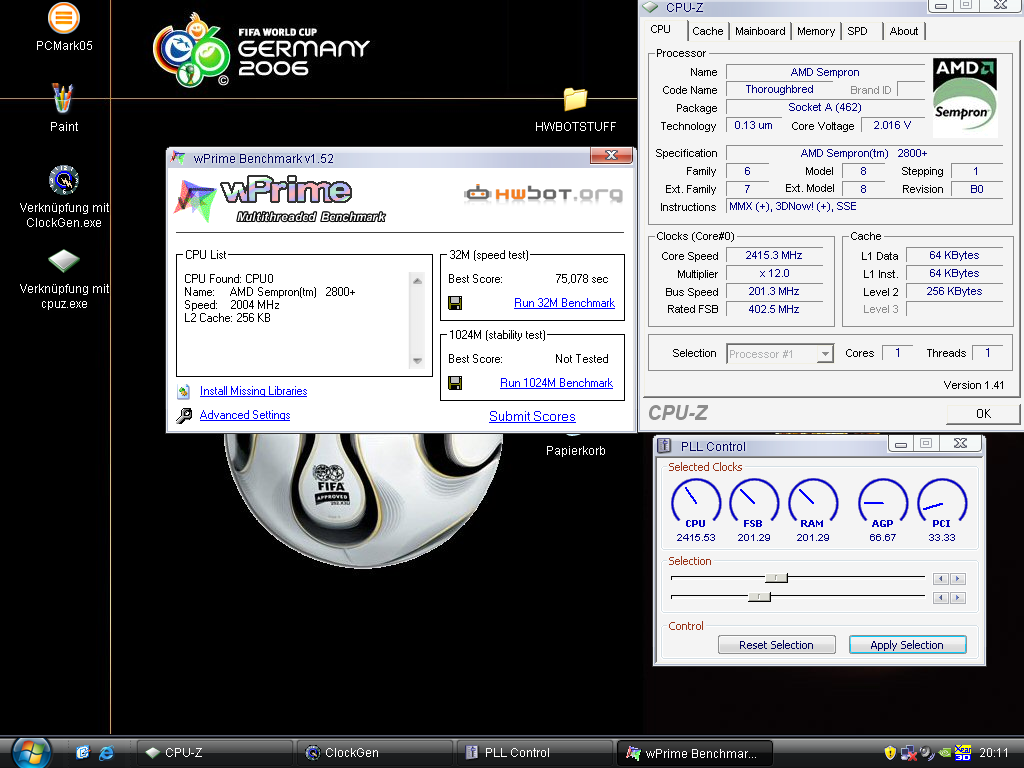Open the ClockGen.exe shortcut icon
The image size is (1024, 768).
point(64,180)
